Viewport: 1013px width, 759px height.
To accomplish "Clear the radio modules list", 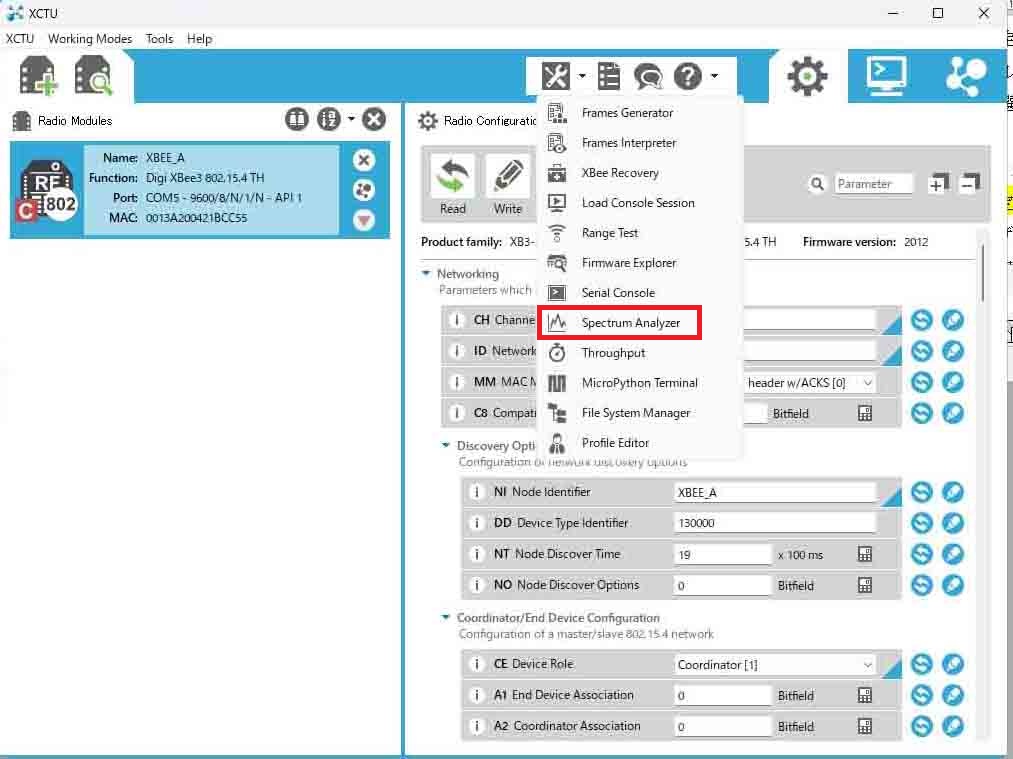I will coord(374,120).
